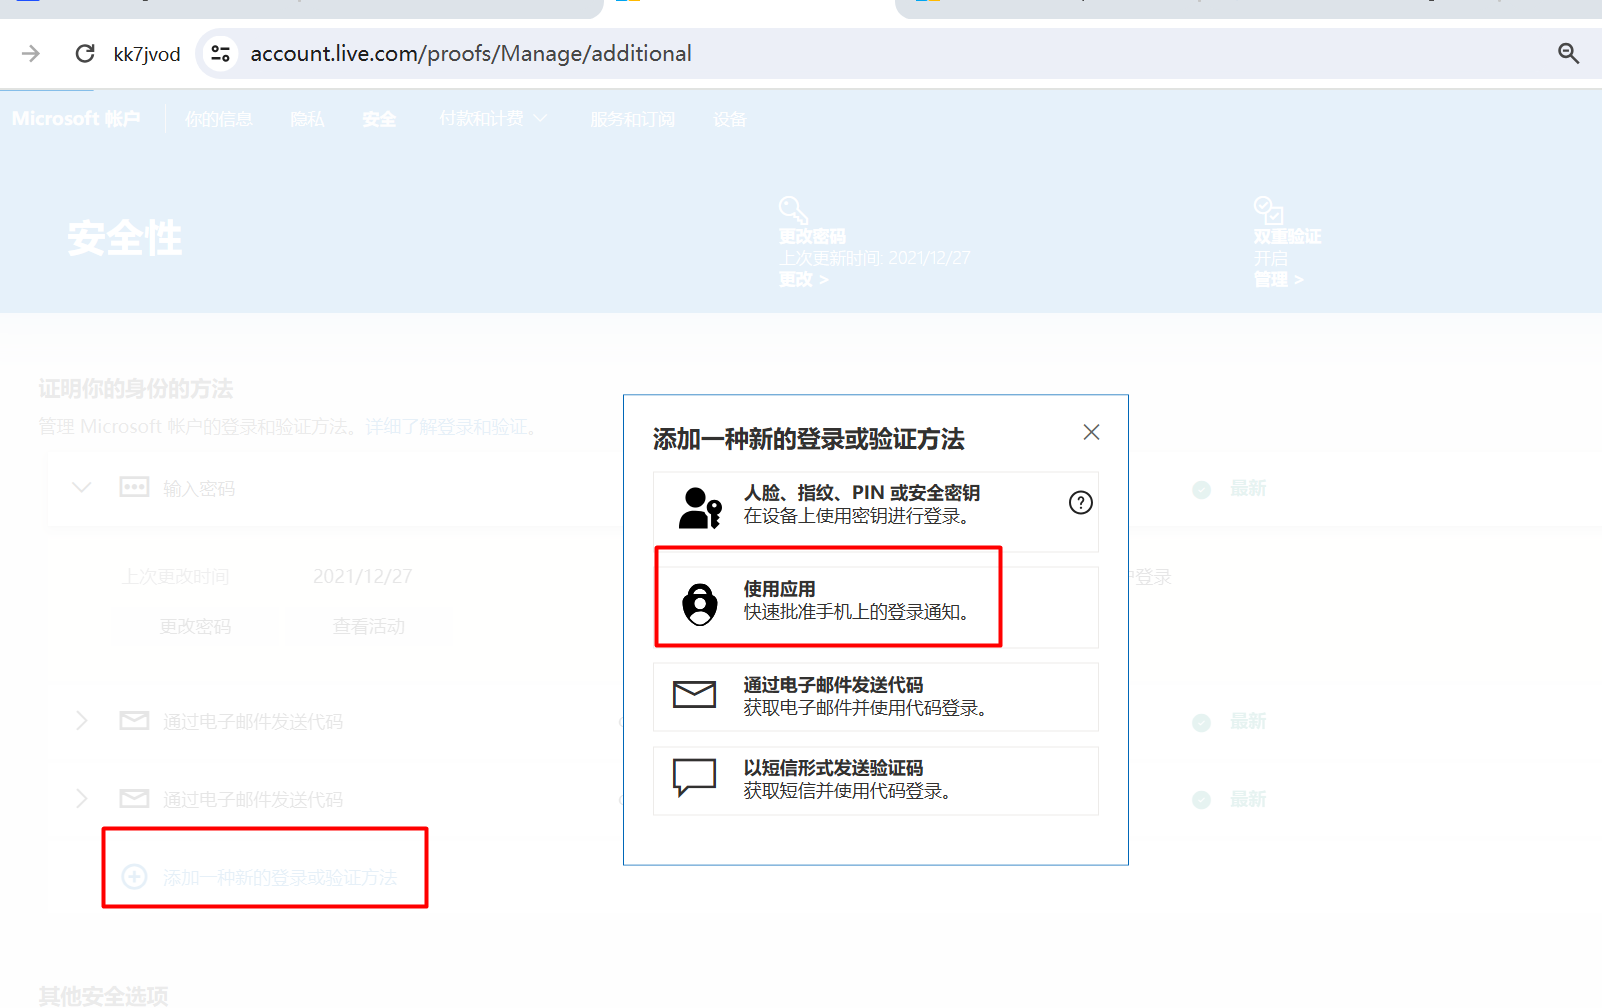Click the person with key icon
The width and height of the screenshot is (1602, 1008).
click(700, 508)
